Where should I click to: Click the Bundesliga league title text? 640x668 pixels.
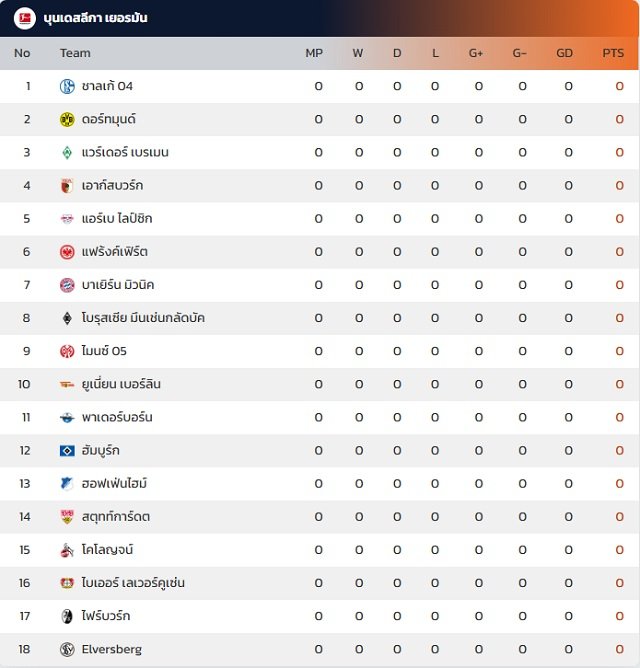95,18
